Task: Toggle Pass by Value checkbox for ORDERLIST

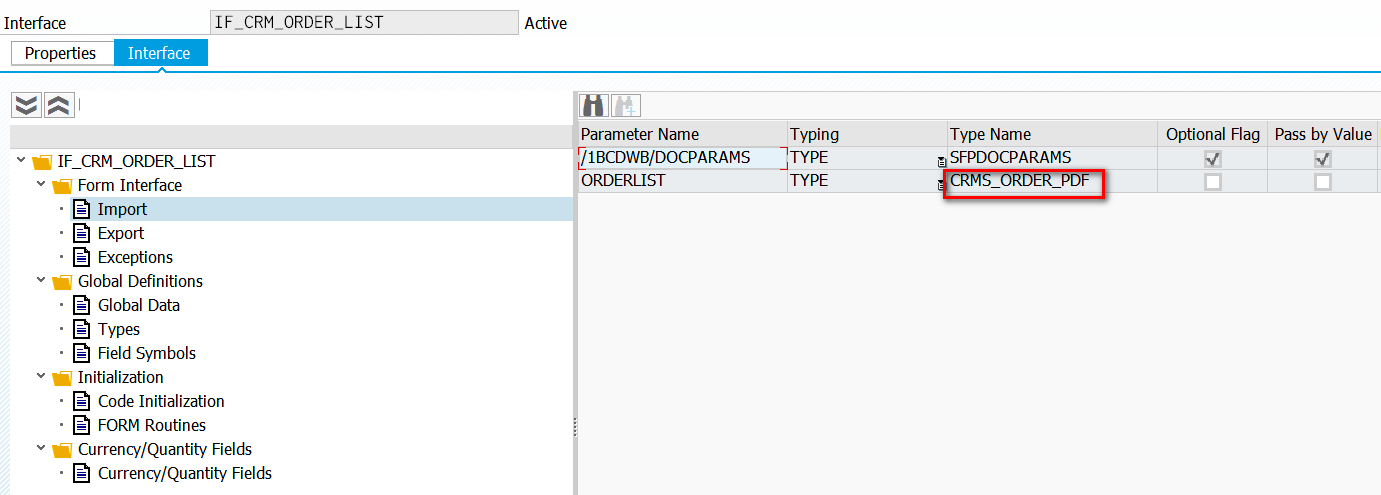Action: pyautogui.click(x=1323, y=182)
